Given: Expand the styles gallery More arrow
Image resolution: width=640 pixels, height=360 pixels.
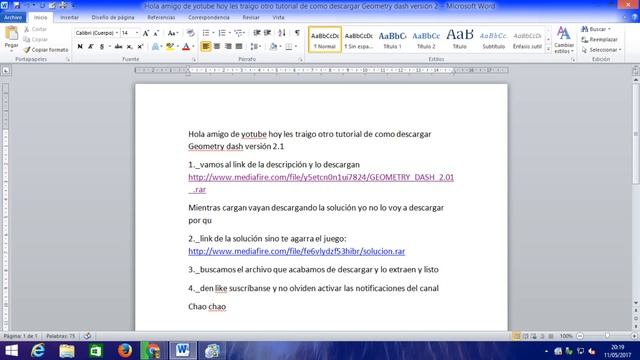Looking at the screenshot, I should point(548,49).
